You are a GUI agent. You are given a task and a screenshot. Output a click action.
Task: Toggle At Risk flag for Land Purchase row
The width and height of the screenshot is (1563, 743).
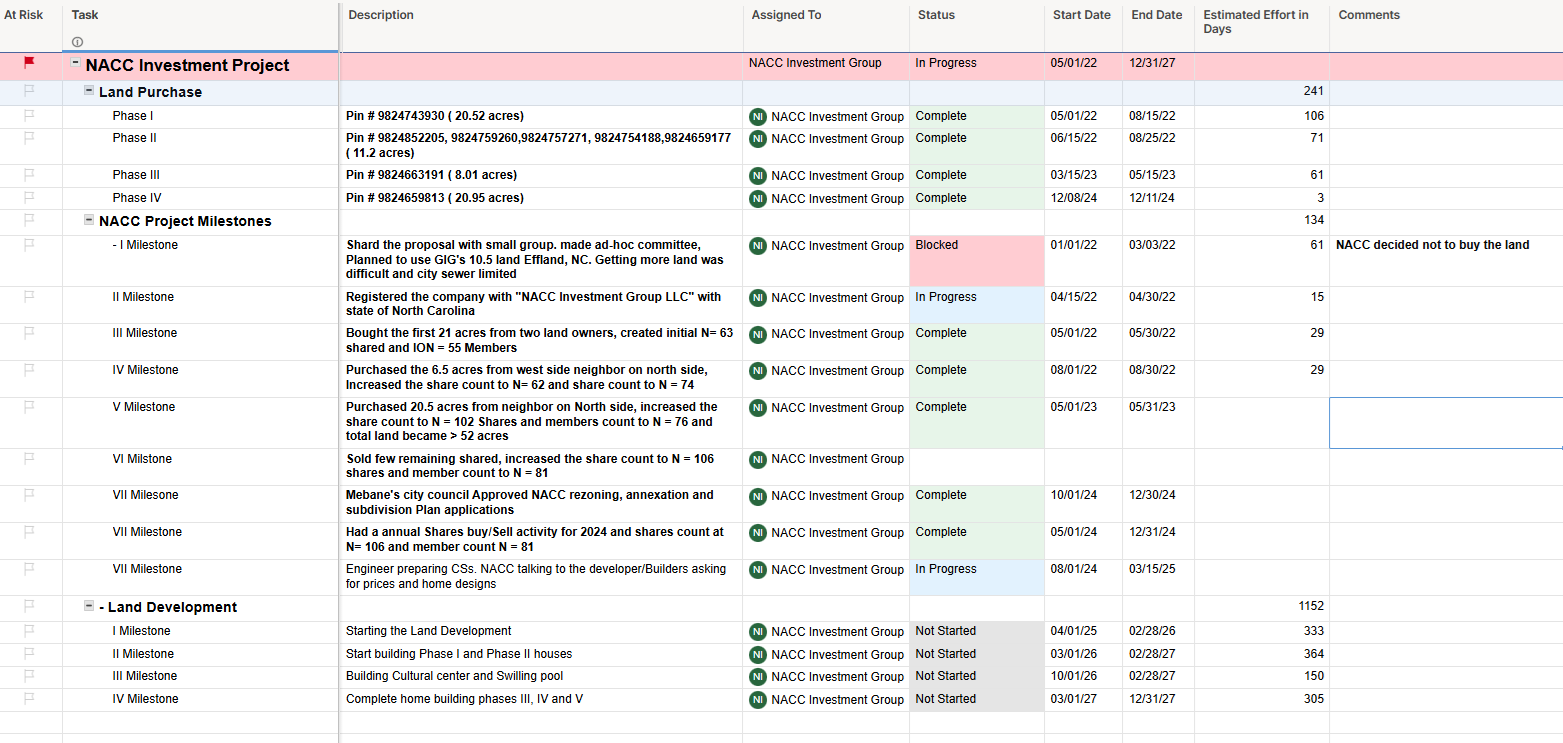(29, 90)
